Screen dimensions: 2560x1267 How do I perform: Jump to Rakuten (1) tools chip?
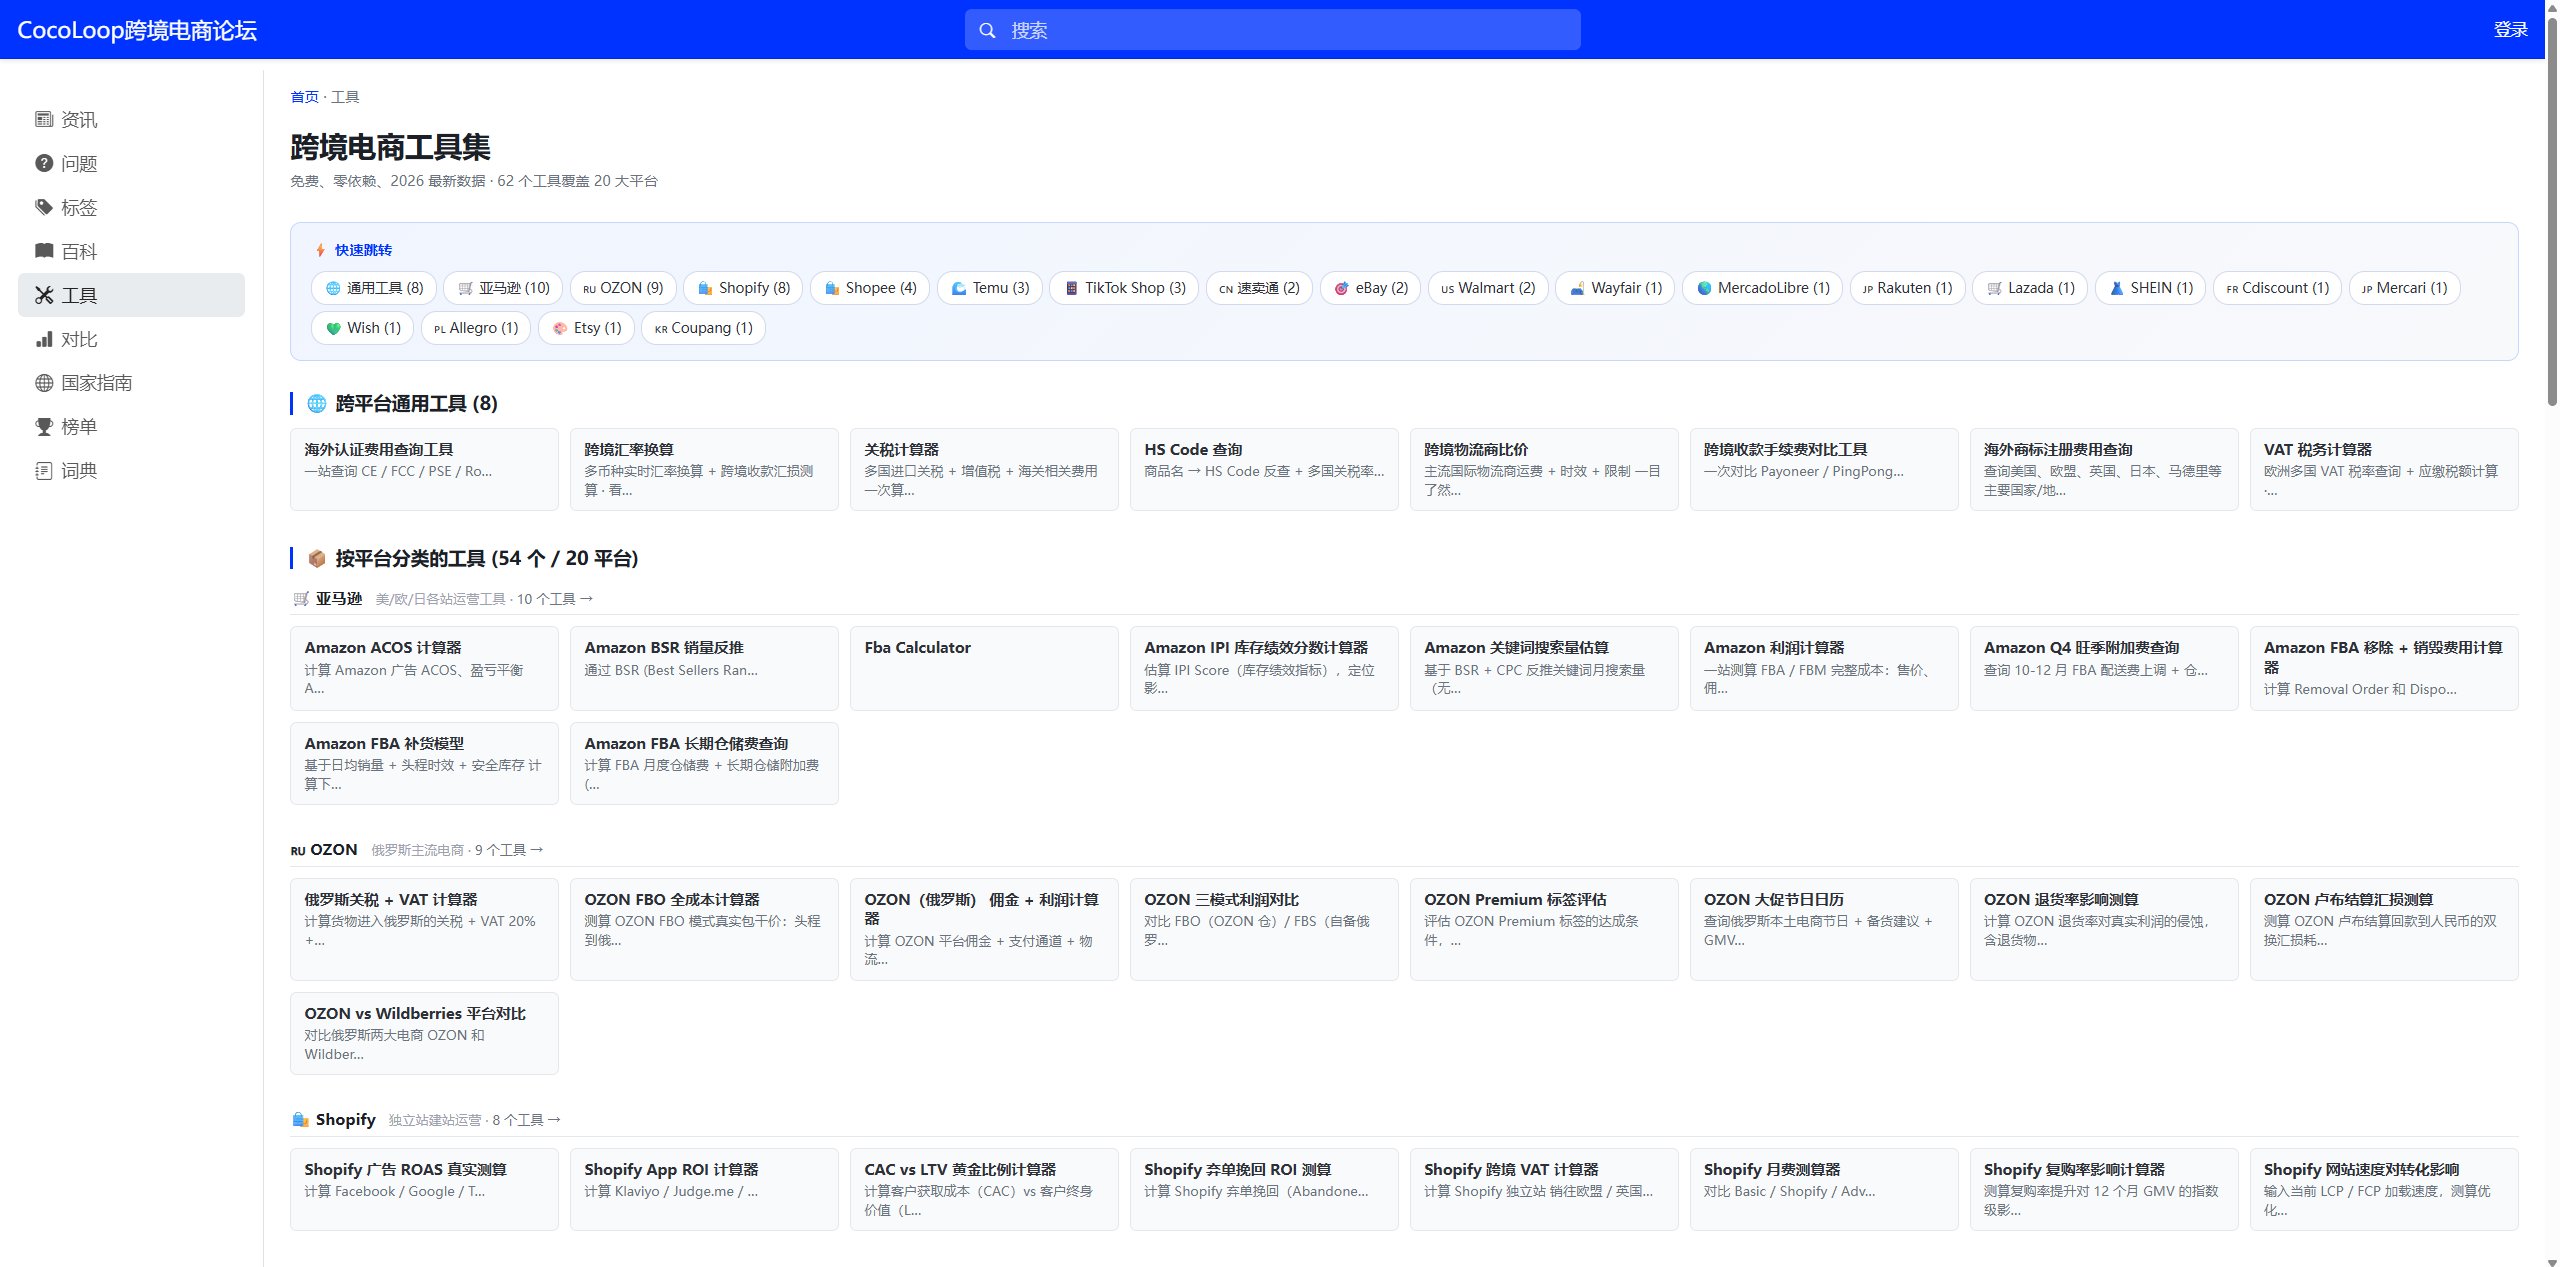click(1907, 288)
